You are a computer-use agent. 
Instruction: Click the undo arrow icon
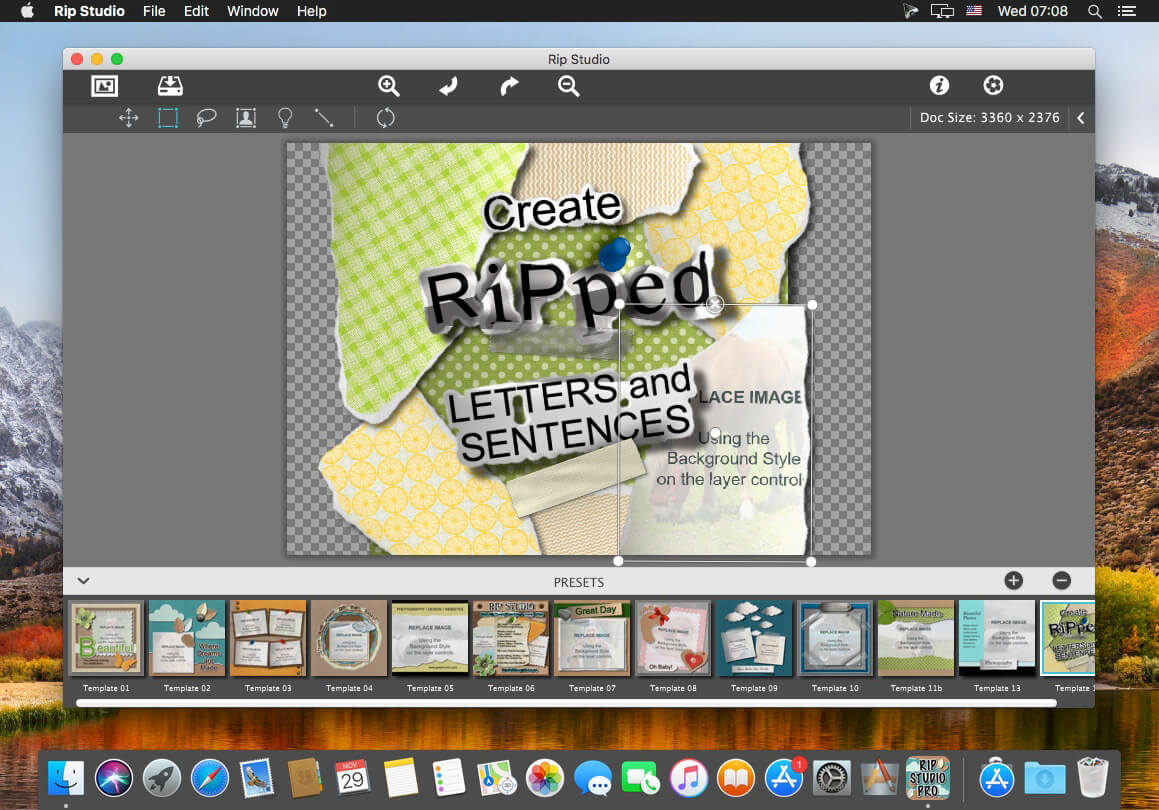click(448, 86)
